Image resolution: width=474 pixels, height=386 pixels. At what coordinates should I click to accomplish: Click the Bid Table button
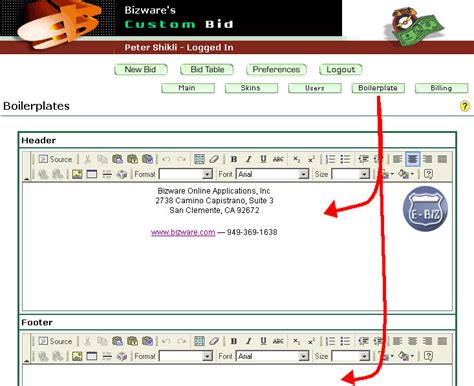[x=207, y=69]
